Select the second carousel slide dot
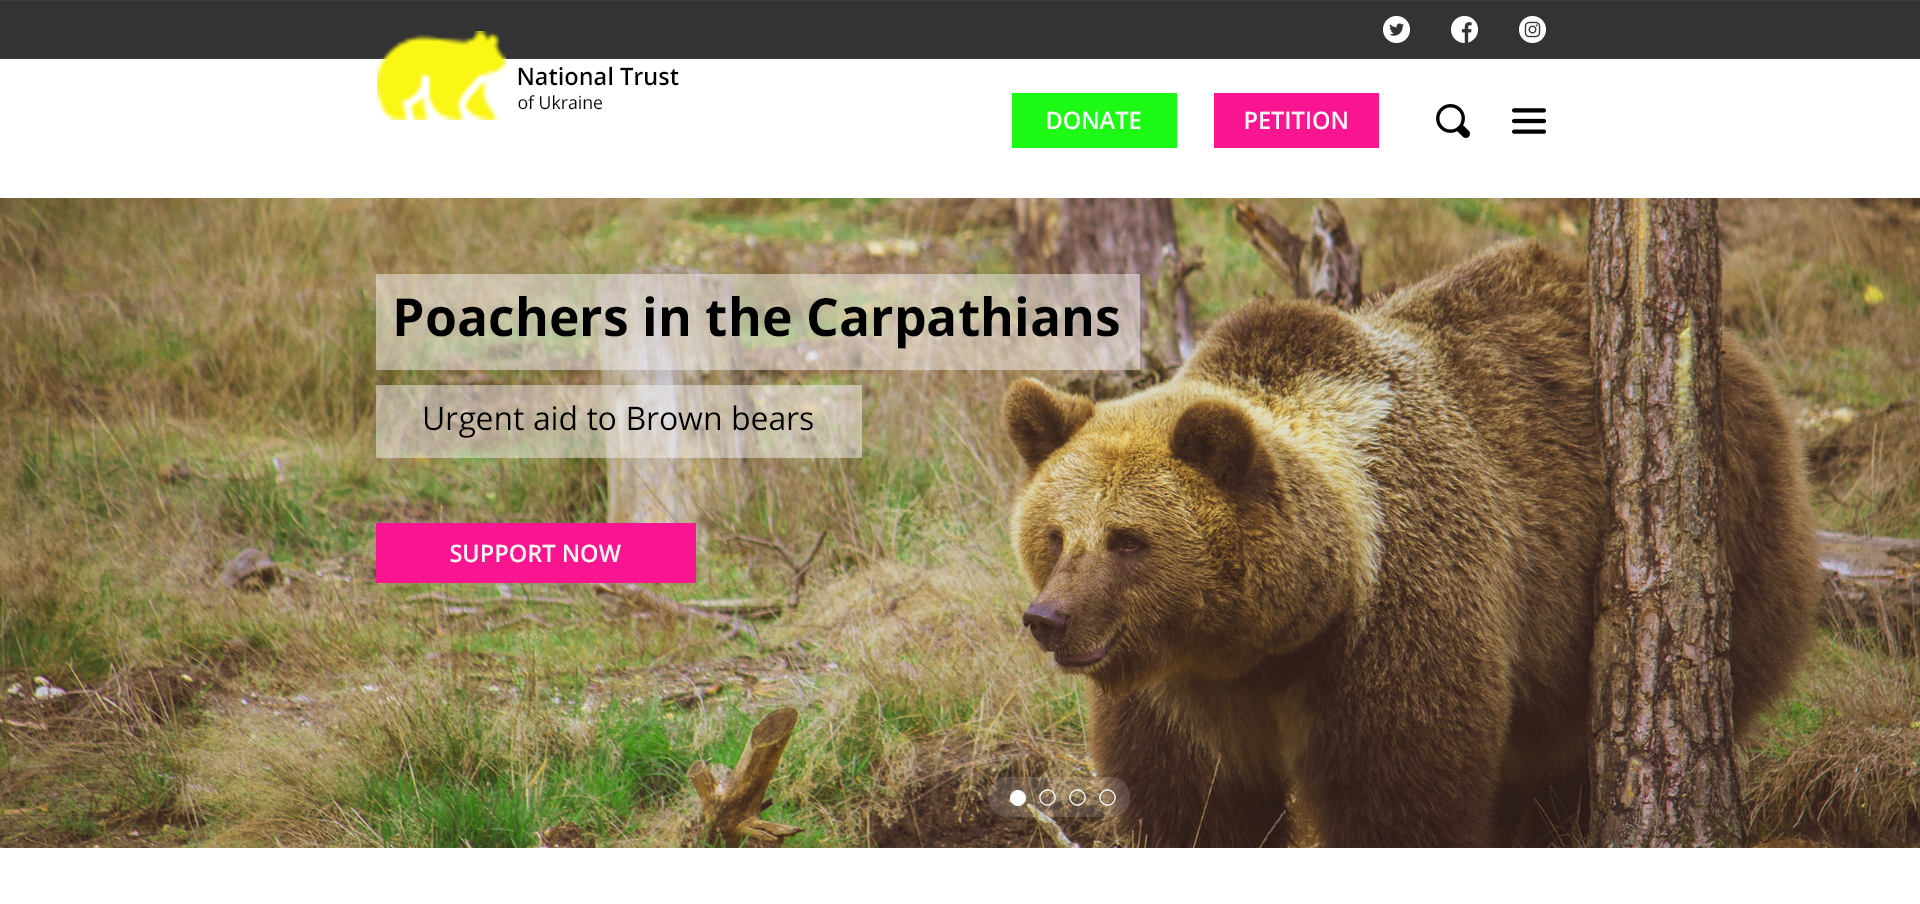The image size is (1920, 904). click(1047, 798)
